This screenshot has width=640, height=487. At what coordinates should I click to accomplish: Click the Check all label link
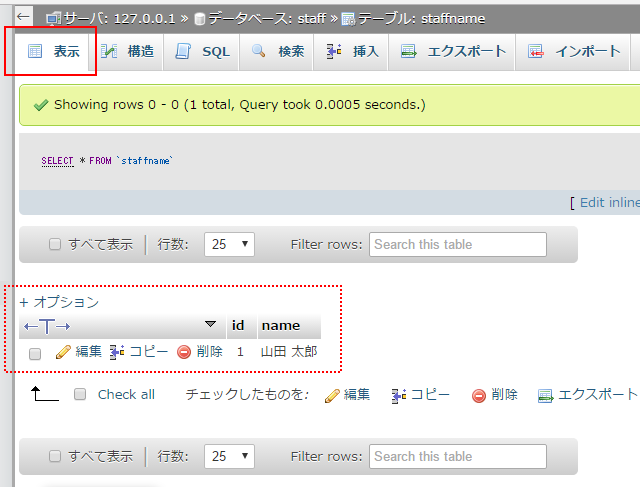[126, 394]
